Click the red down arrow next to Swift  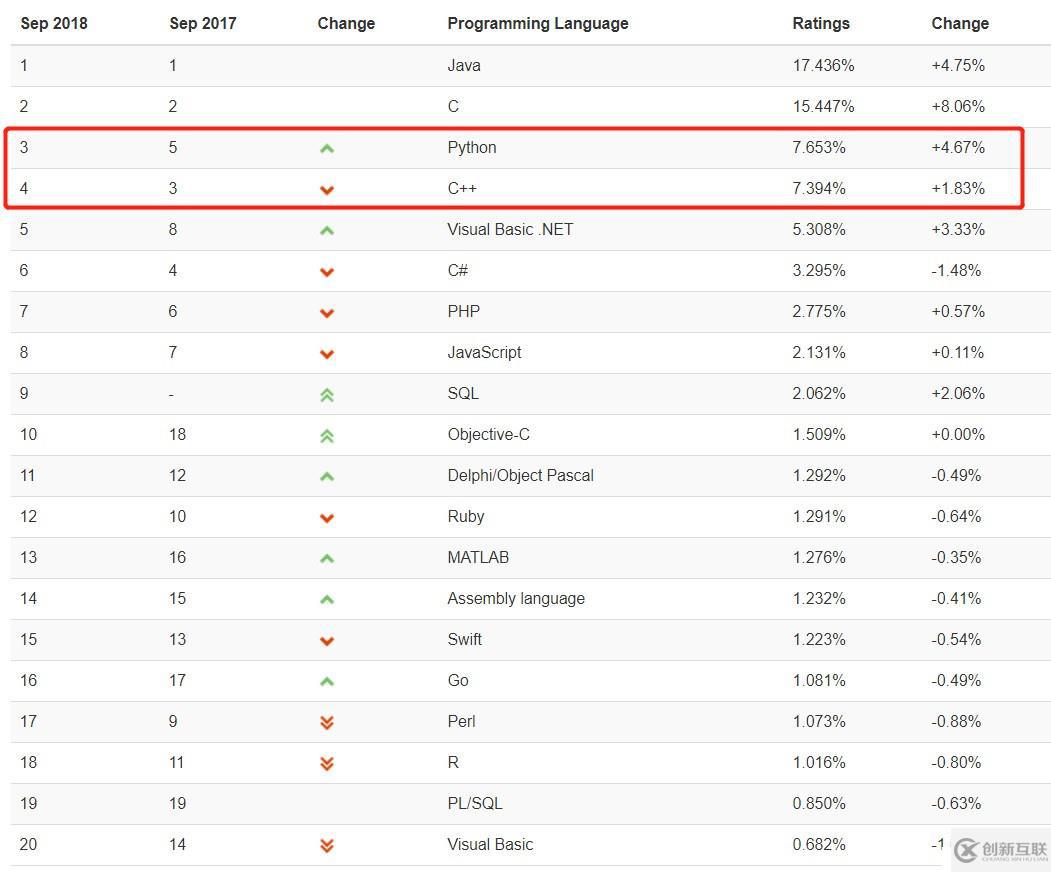point(327,641)
